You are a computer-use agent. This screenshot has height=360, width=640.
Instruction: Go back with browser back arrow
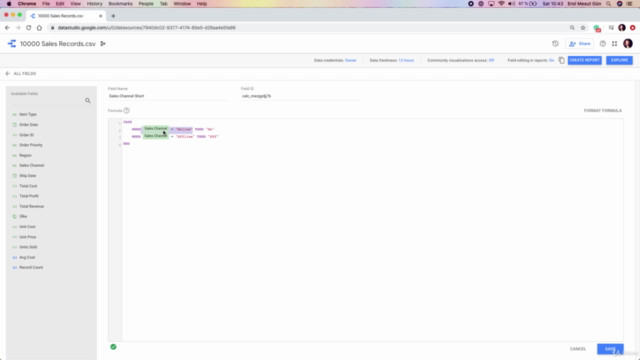pyautogui.click(x=7, y=28)
